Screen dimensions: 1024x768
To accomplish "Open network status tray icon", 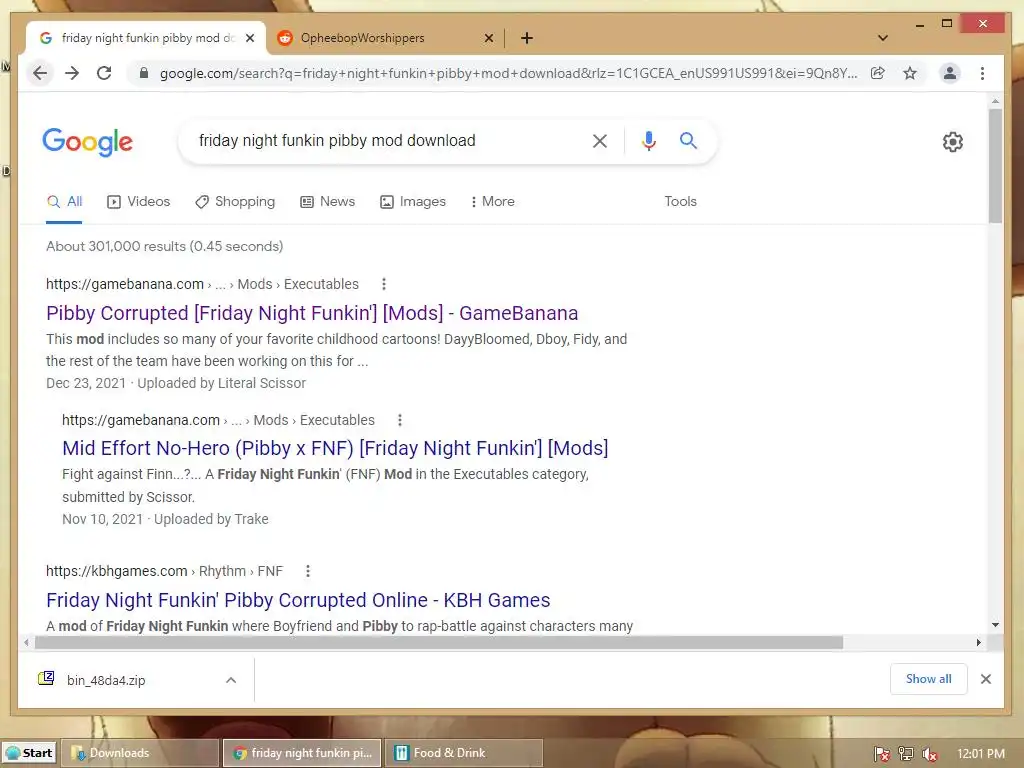I will click(906, 754).
